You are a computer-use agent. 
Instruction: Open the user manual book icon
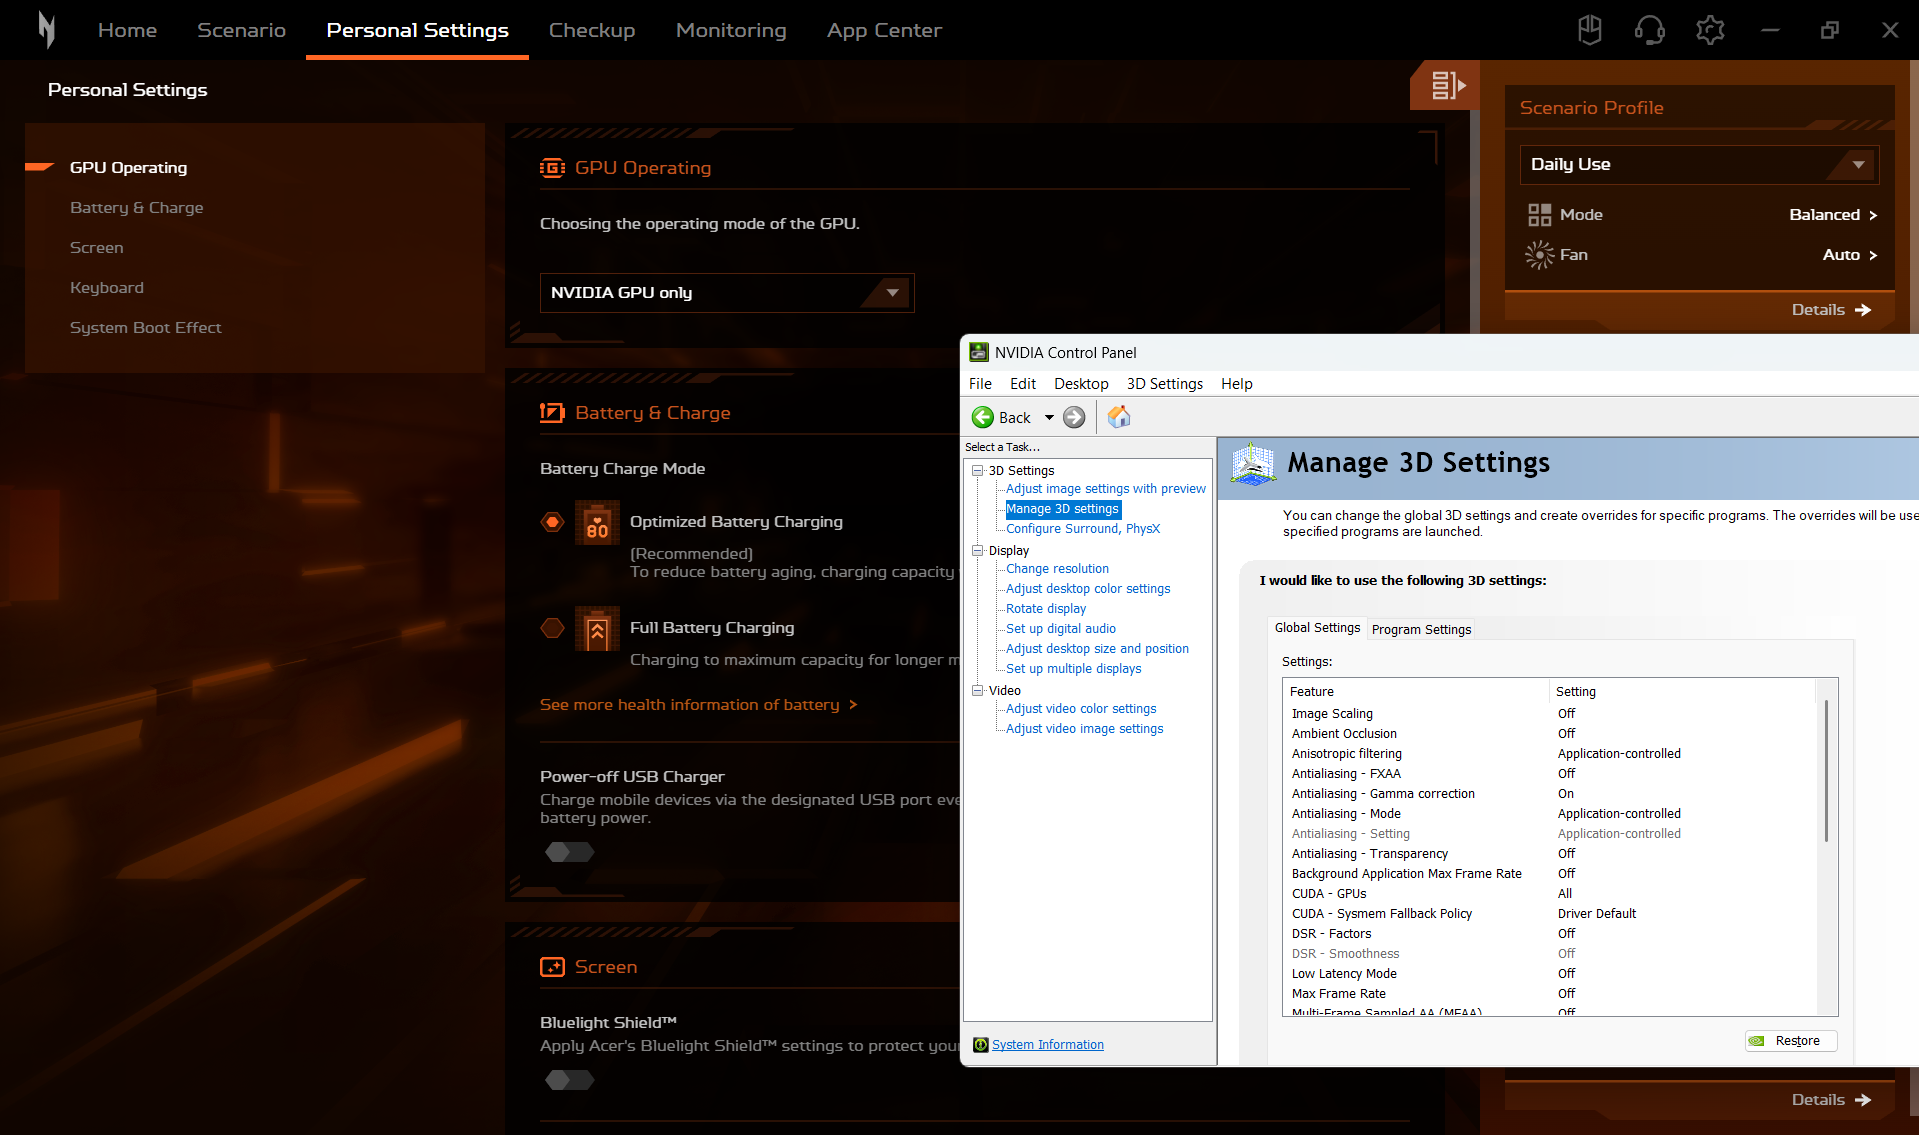click(x=1590, y=30)
